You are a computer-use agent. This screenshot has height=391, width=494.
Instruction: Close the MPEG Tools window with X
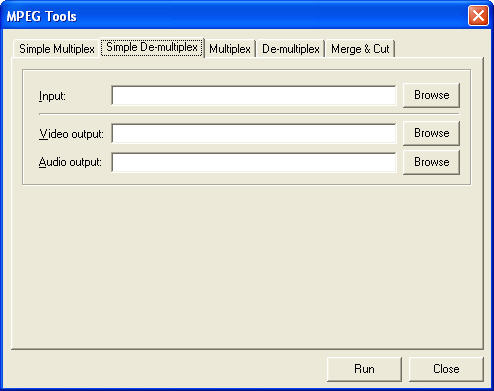tap(478, 16)
